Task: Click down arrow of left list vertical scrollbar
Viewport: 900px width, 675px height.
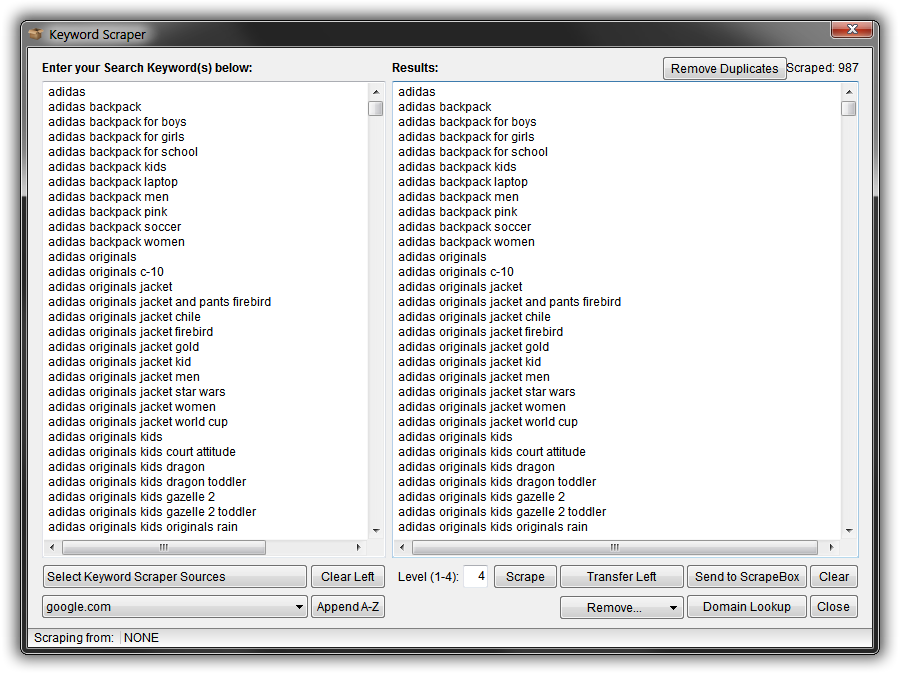Action: pos(376,530)
